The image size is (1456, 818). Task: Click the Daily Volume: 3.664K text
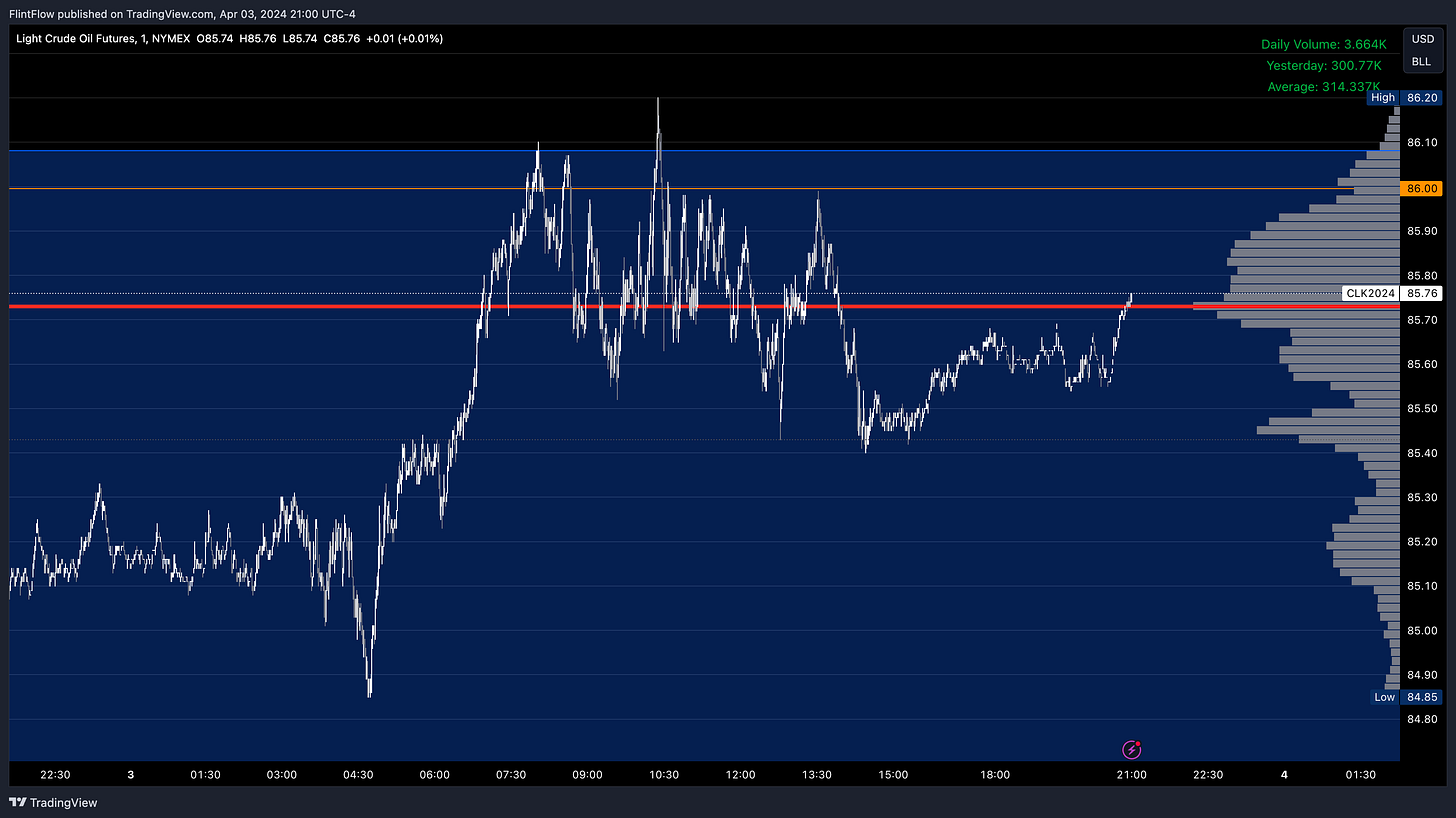pyautogui.click(x=1323, y=44)
